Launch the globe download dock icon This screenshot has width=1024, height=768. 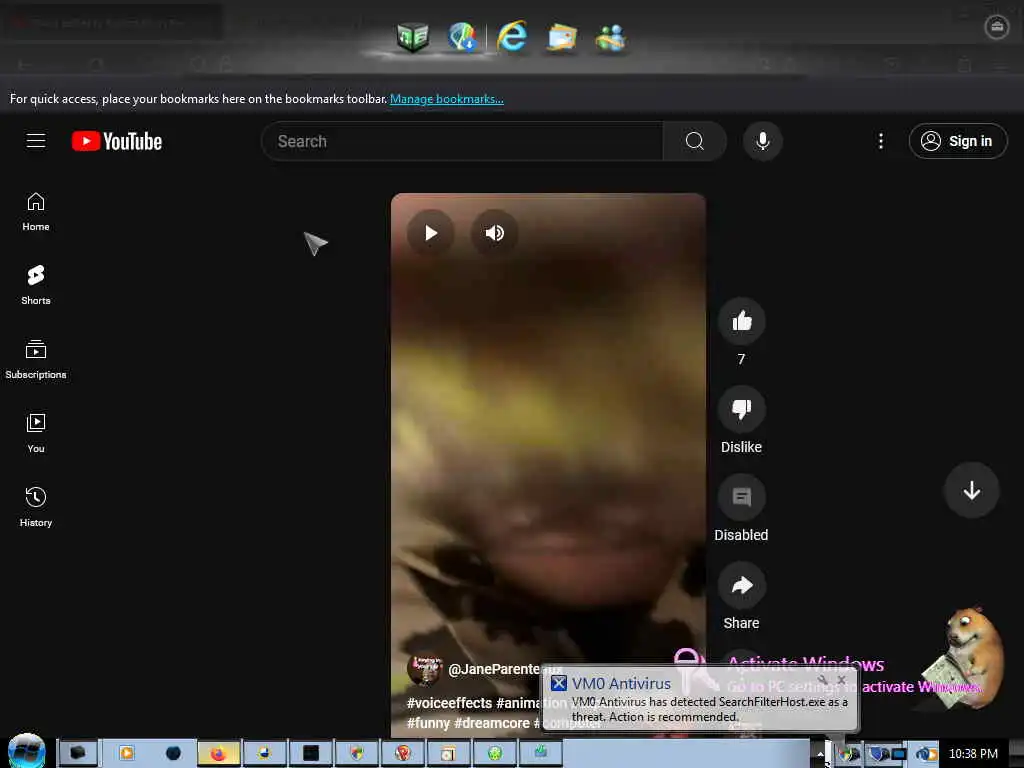(462, 37)
